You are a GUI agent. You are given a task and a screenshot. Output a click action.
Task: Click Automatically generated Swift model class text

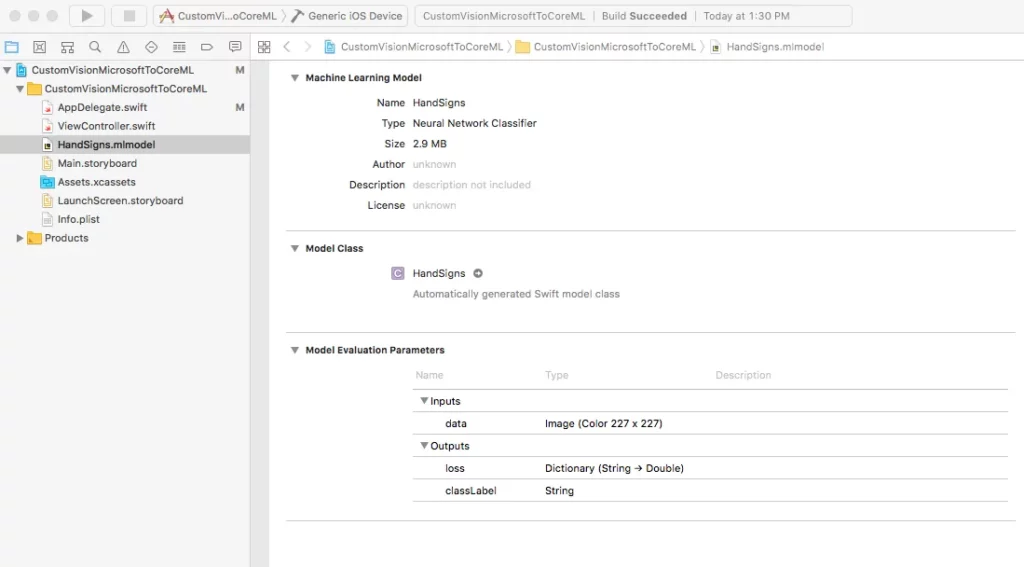(516, 294)
